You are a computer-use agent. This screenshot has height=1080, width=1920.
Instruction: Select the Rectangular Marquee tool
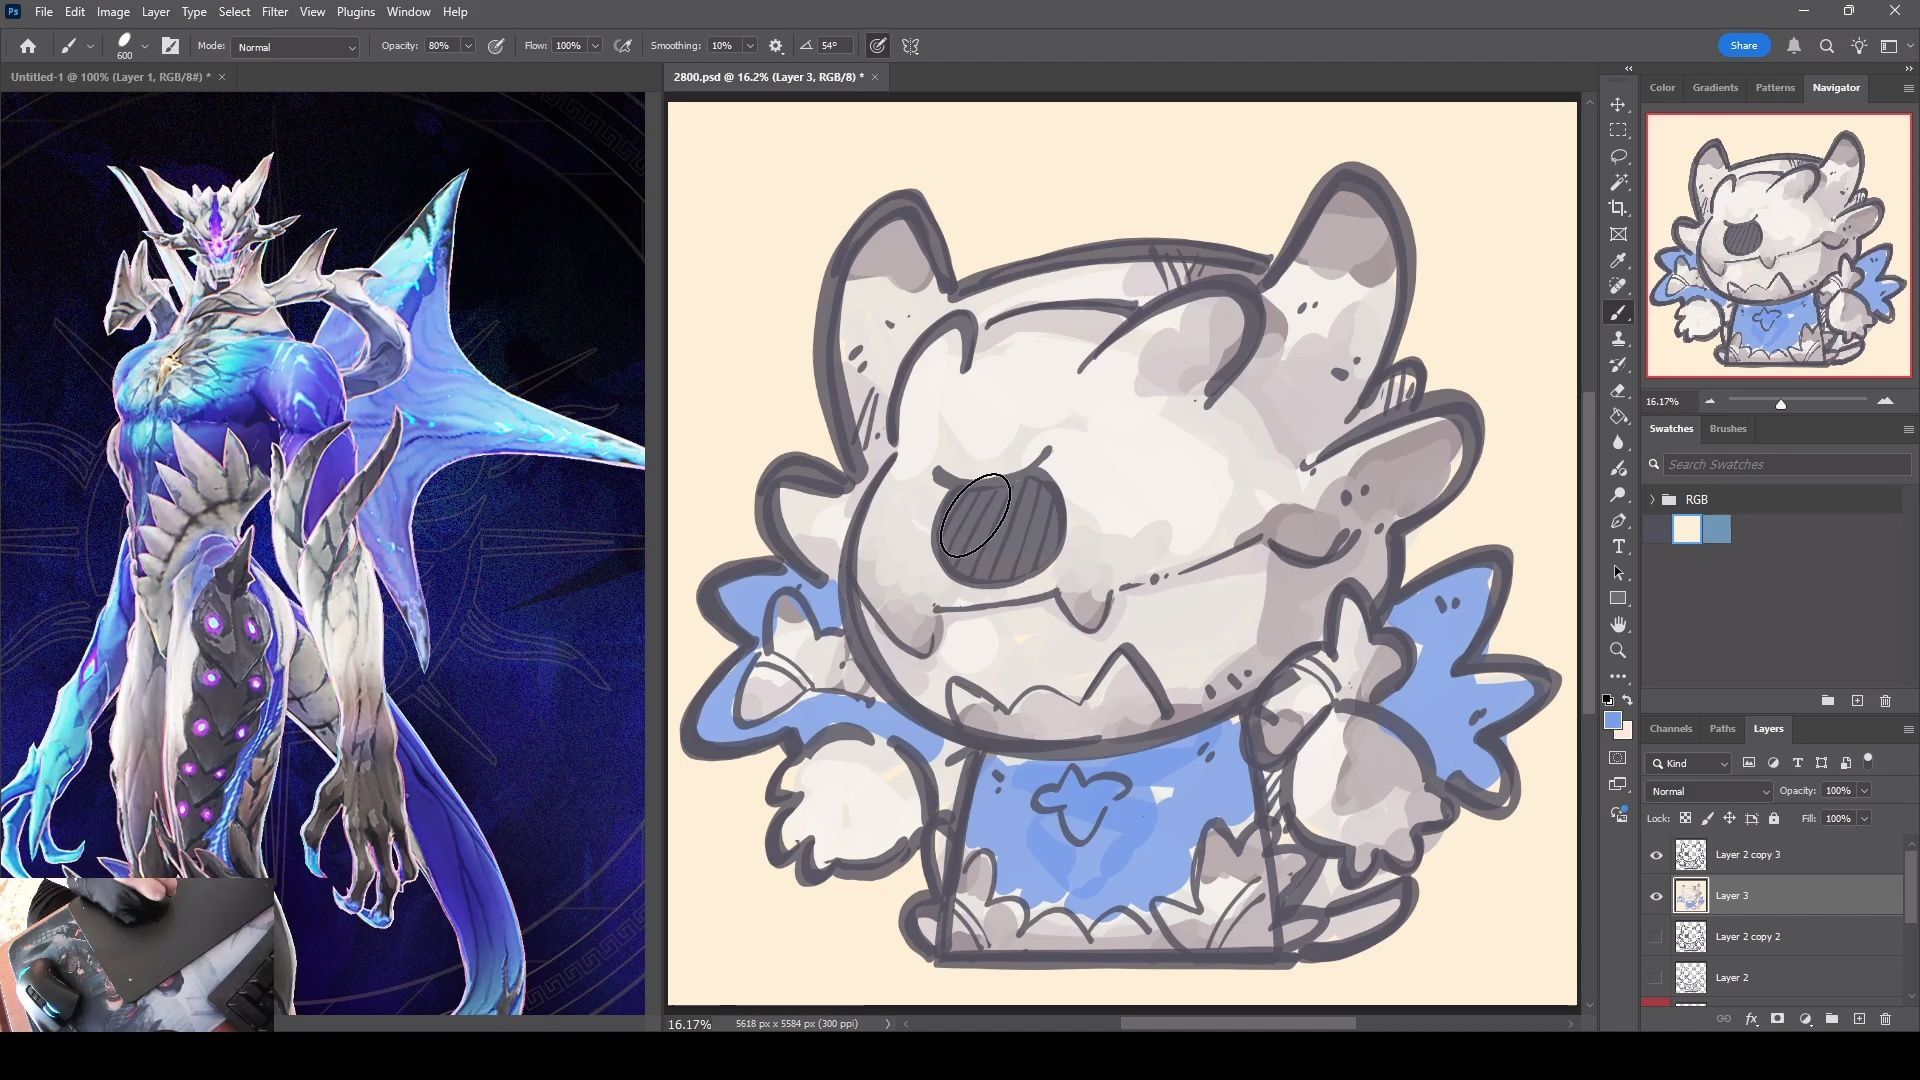pos(1618,131)
